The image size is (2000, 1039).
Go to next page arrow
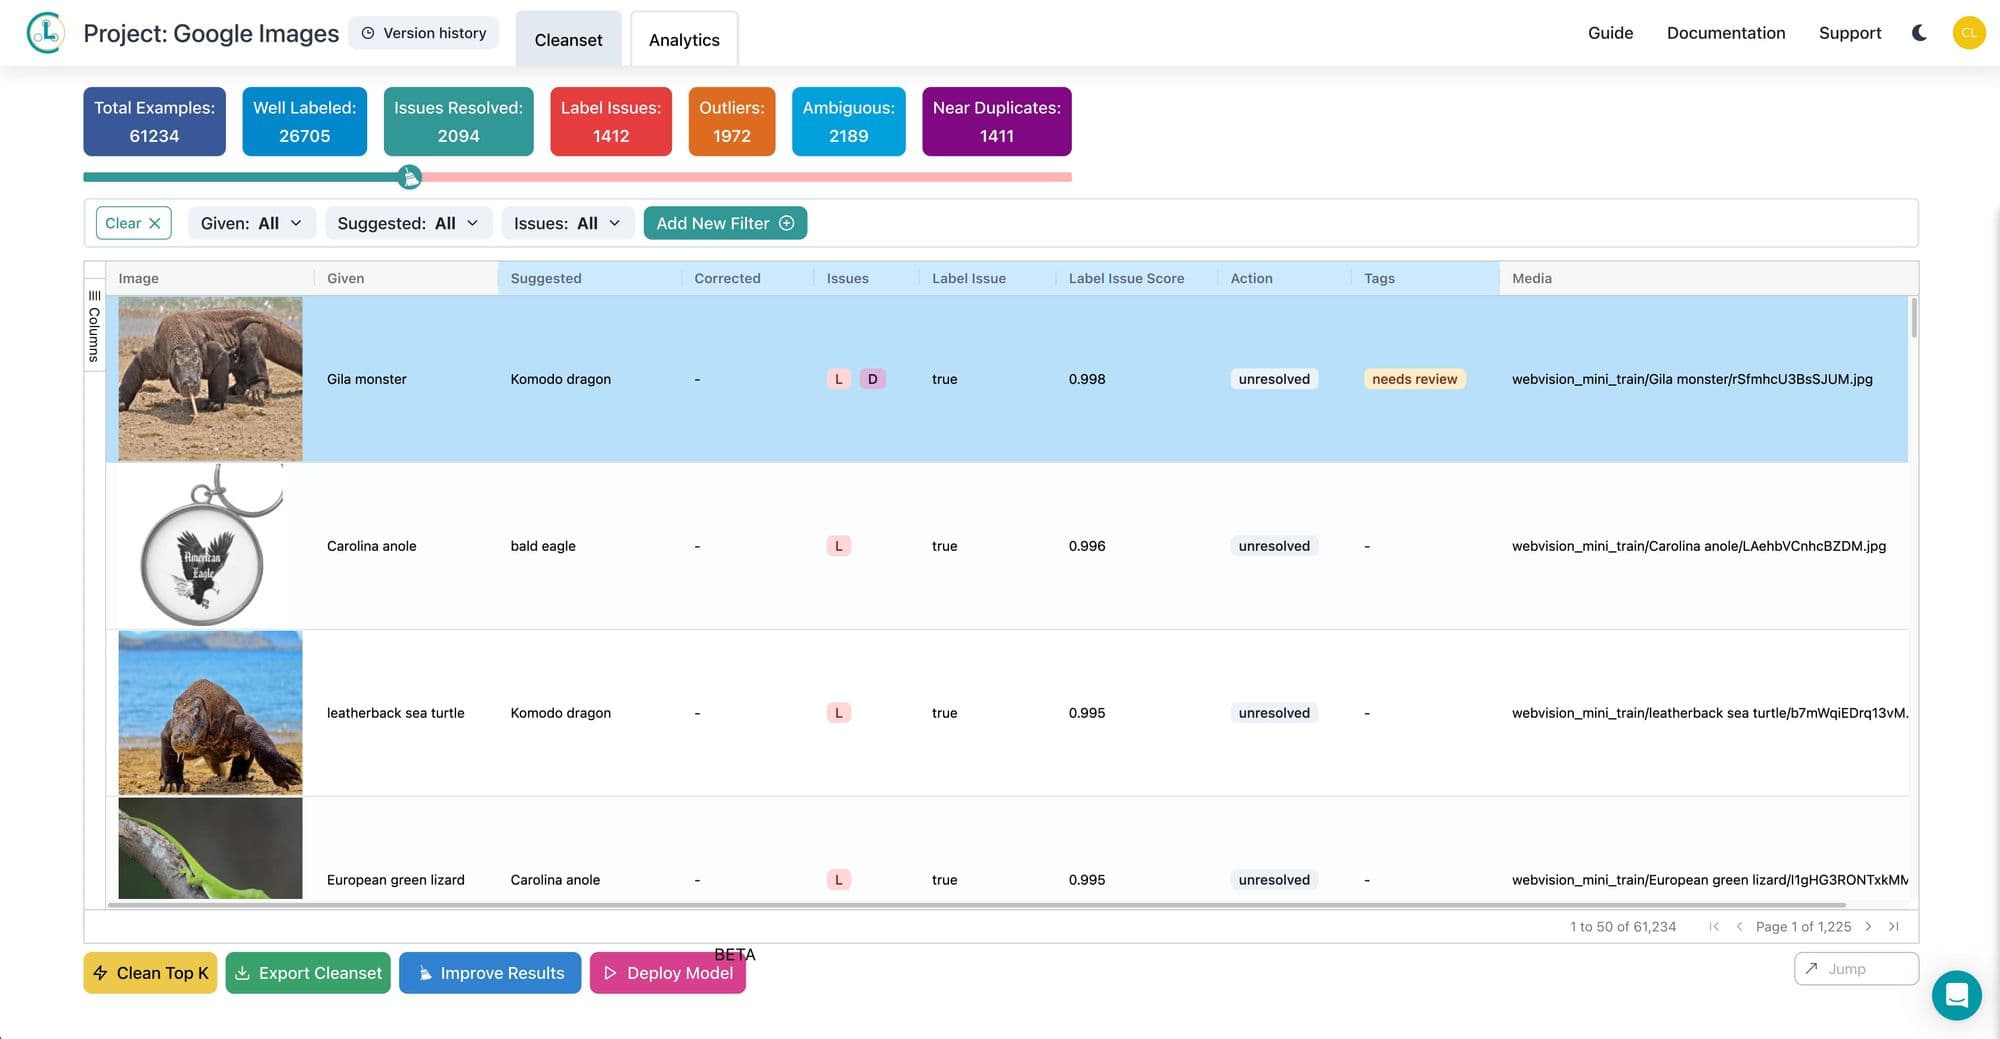click(x=1868, y=926)
